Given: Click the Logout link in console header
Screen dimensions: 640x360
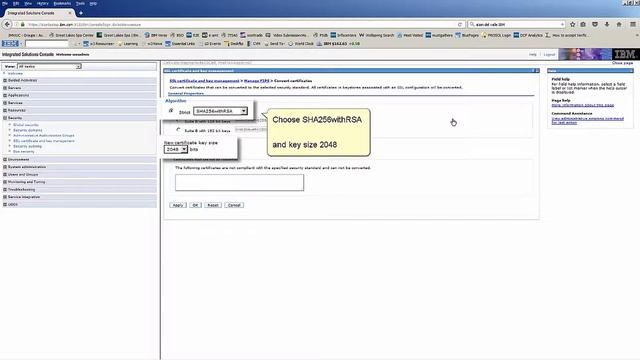Looking at the screenshot, I should 549,54.
